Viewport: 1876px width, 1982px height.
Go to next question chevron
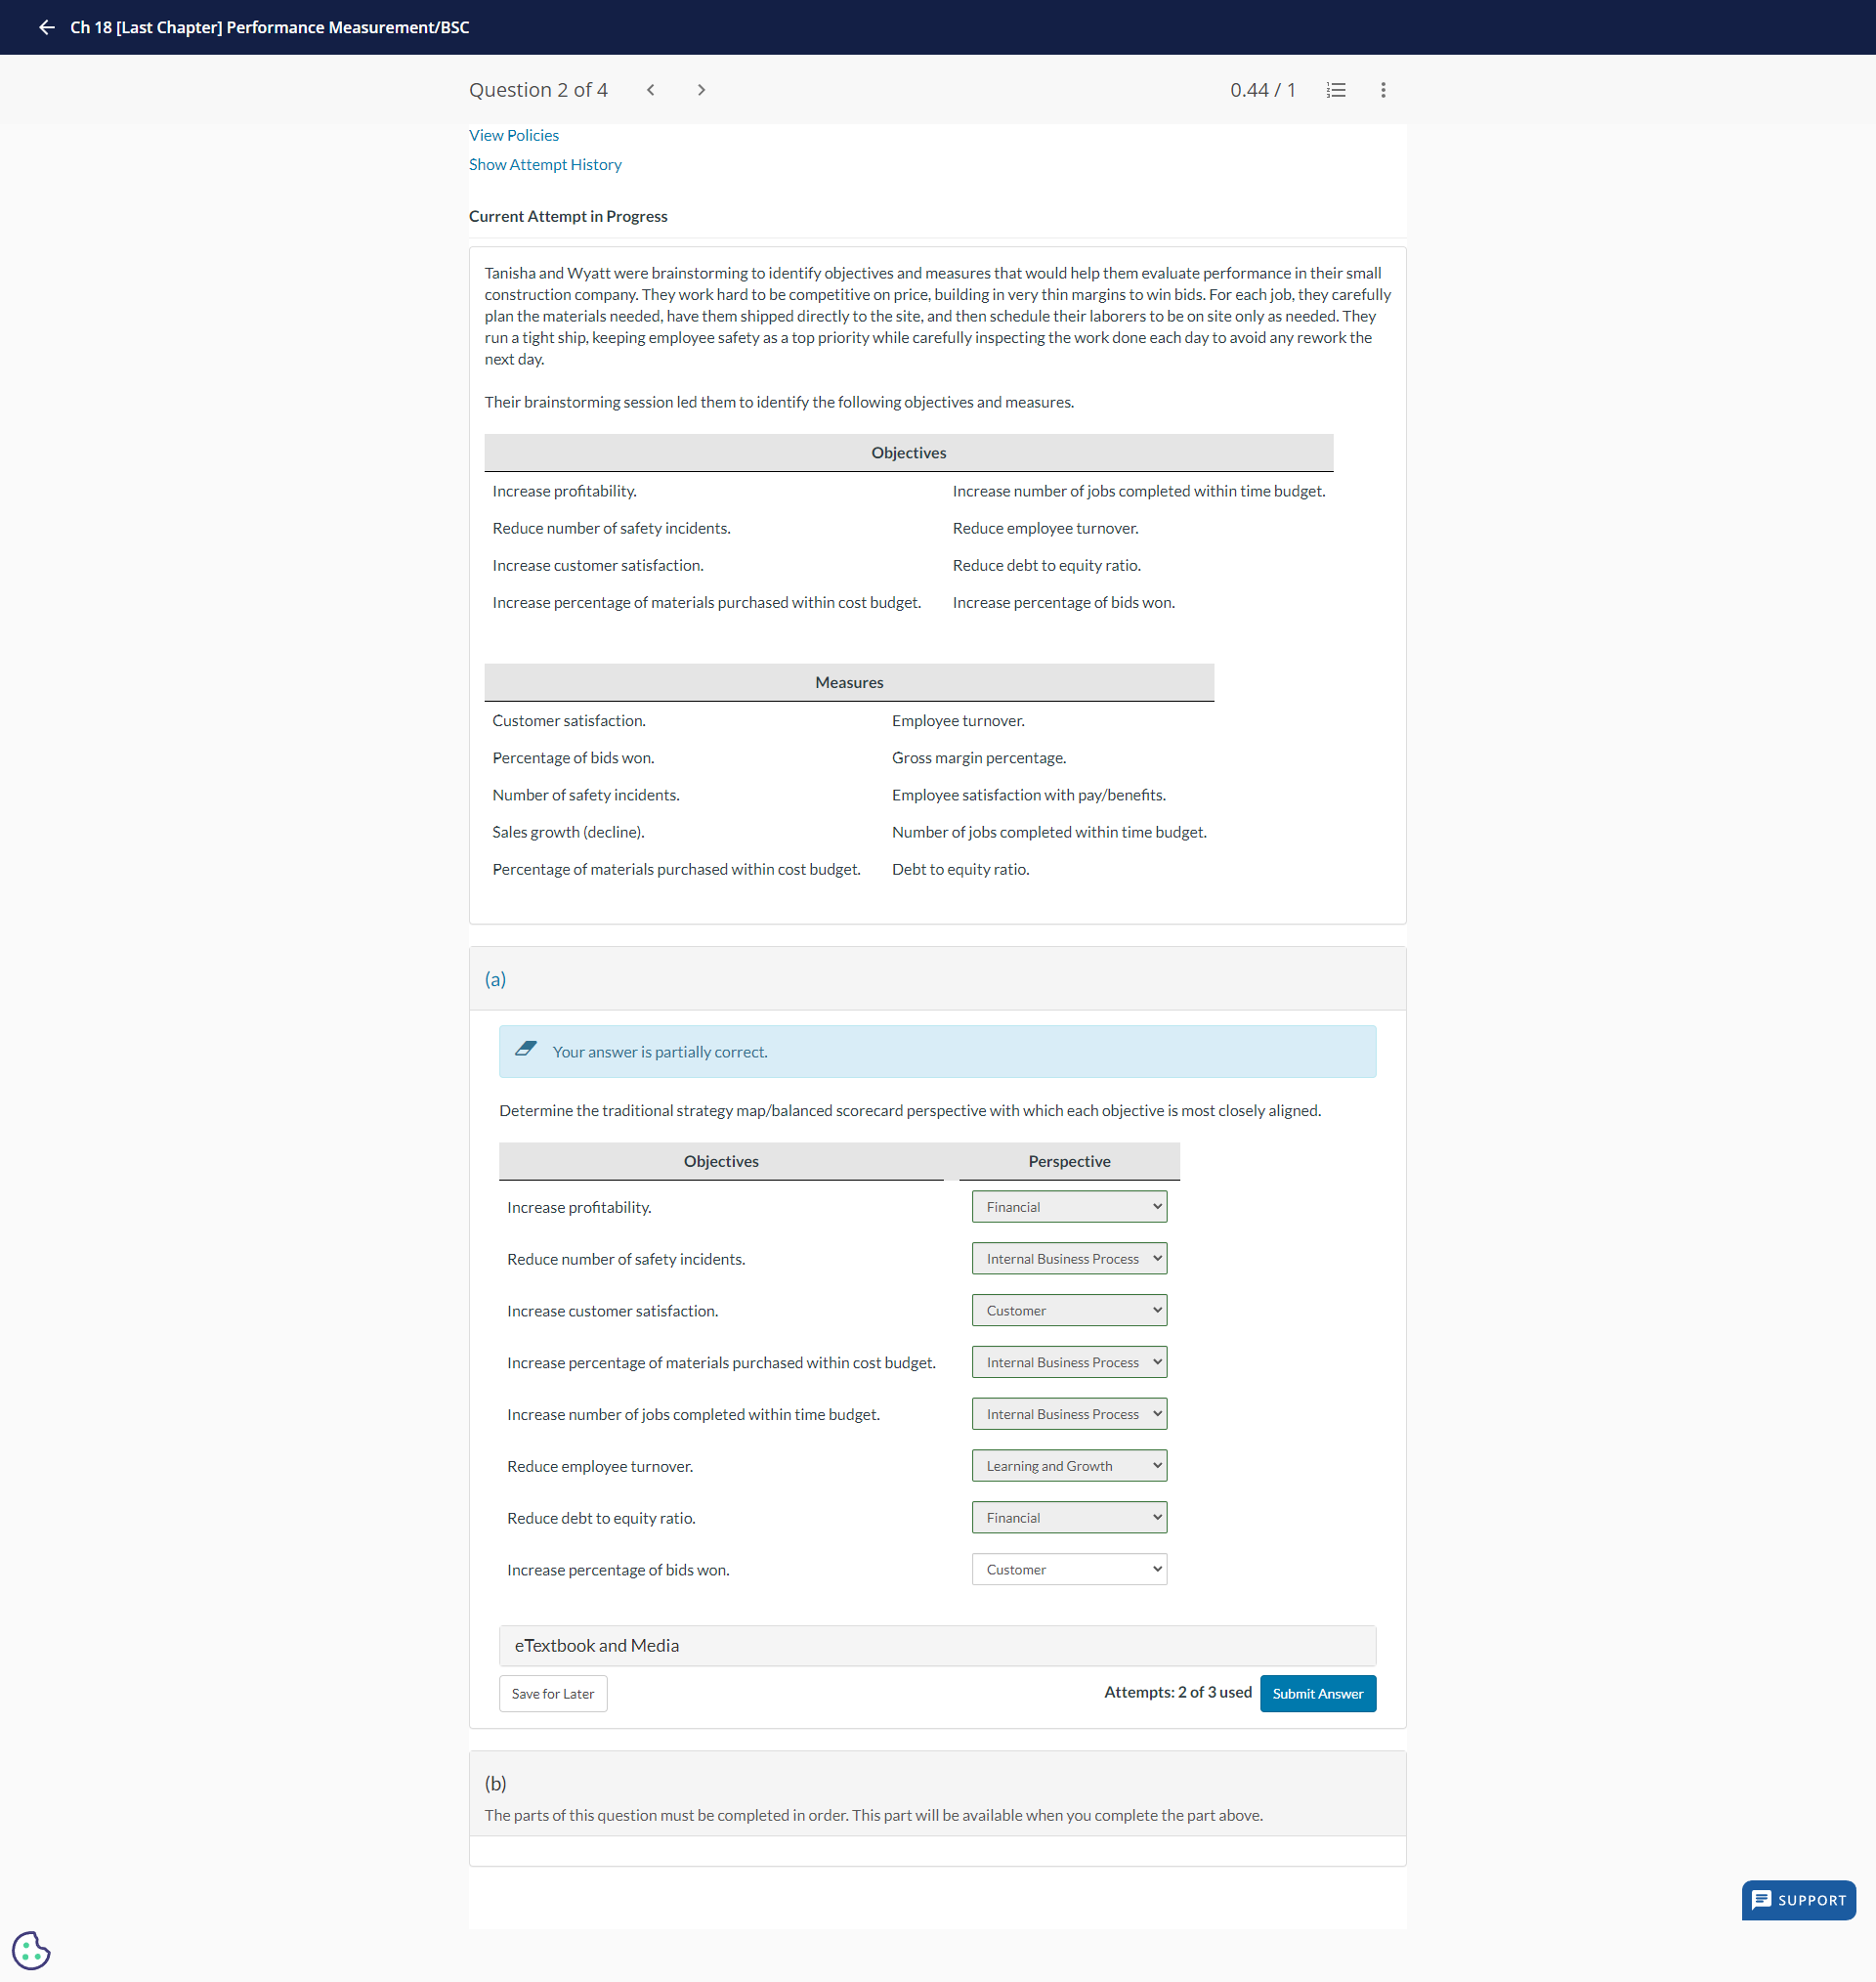[x=701, y=90]
